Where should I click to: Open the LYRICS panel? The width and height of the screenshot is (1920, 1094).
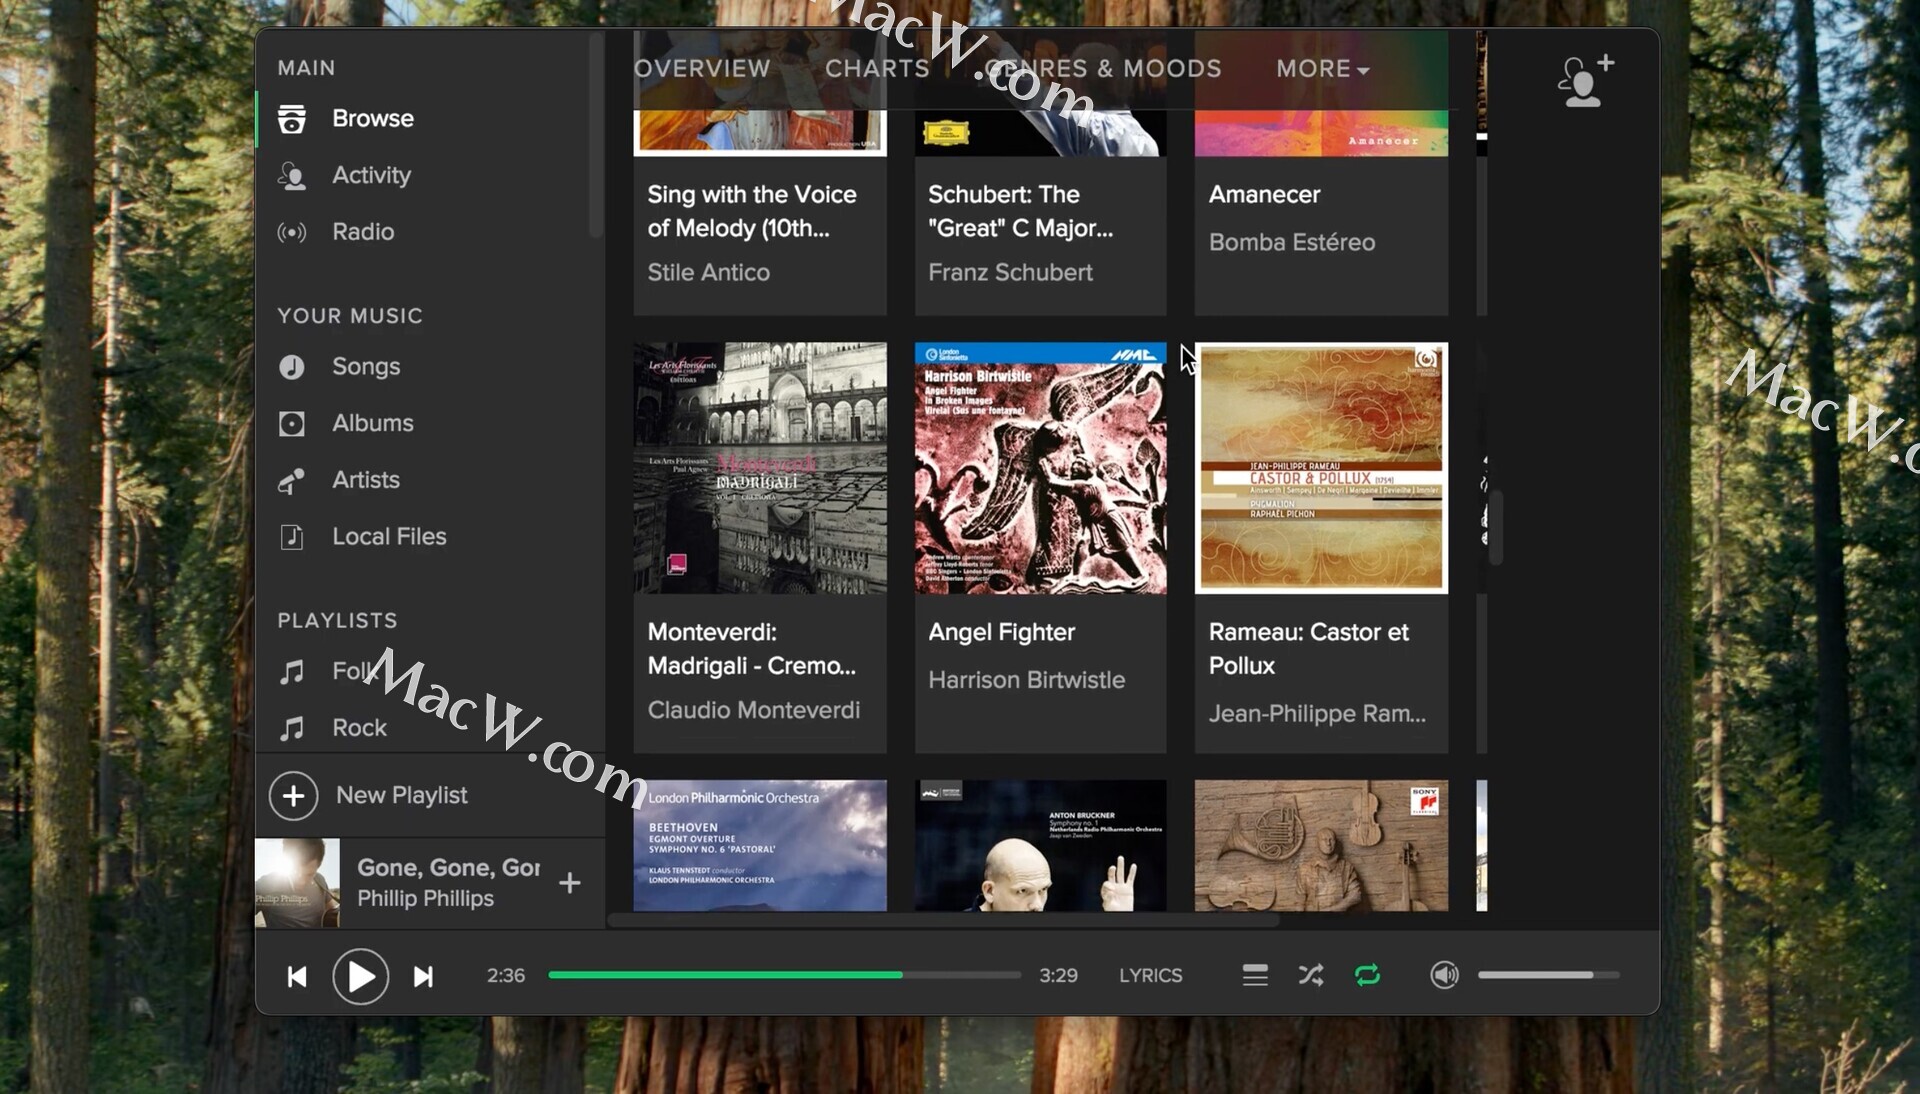1150,976
